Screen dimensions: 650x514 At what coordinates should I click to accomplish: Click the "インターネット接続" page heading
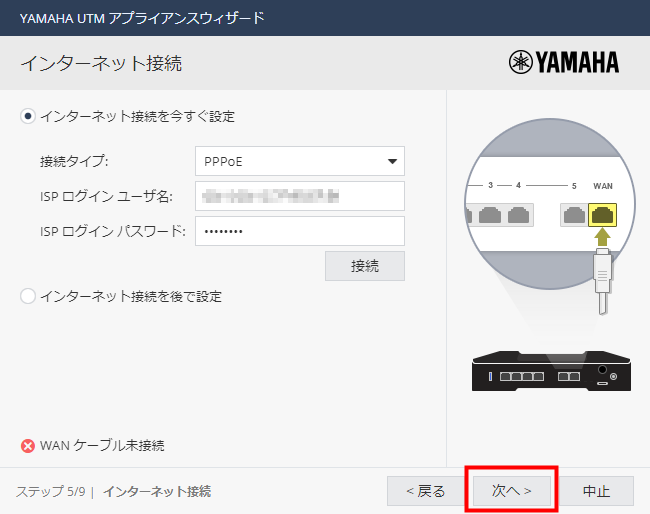[101, 64]
